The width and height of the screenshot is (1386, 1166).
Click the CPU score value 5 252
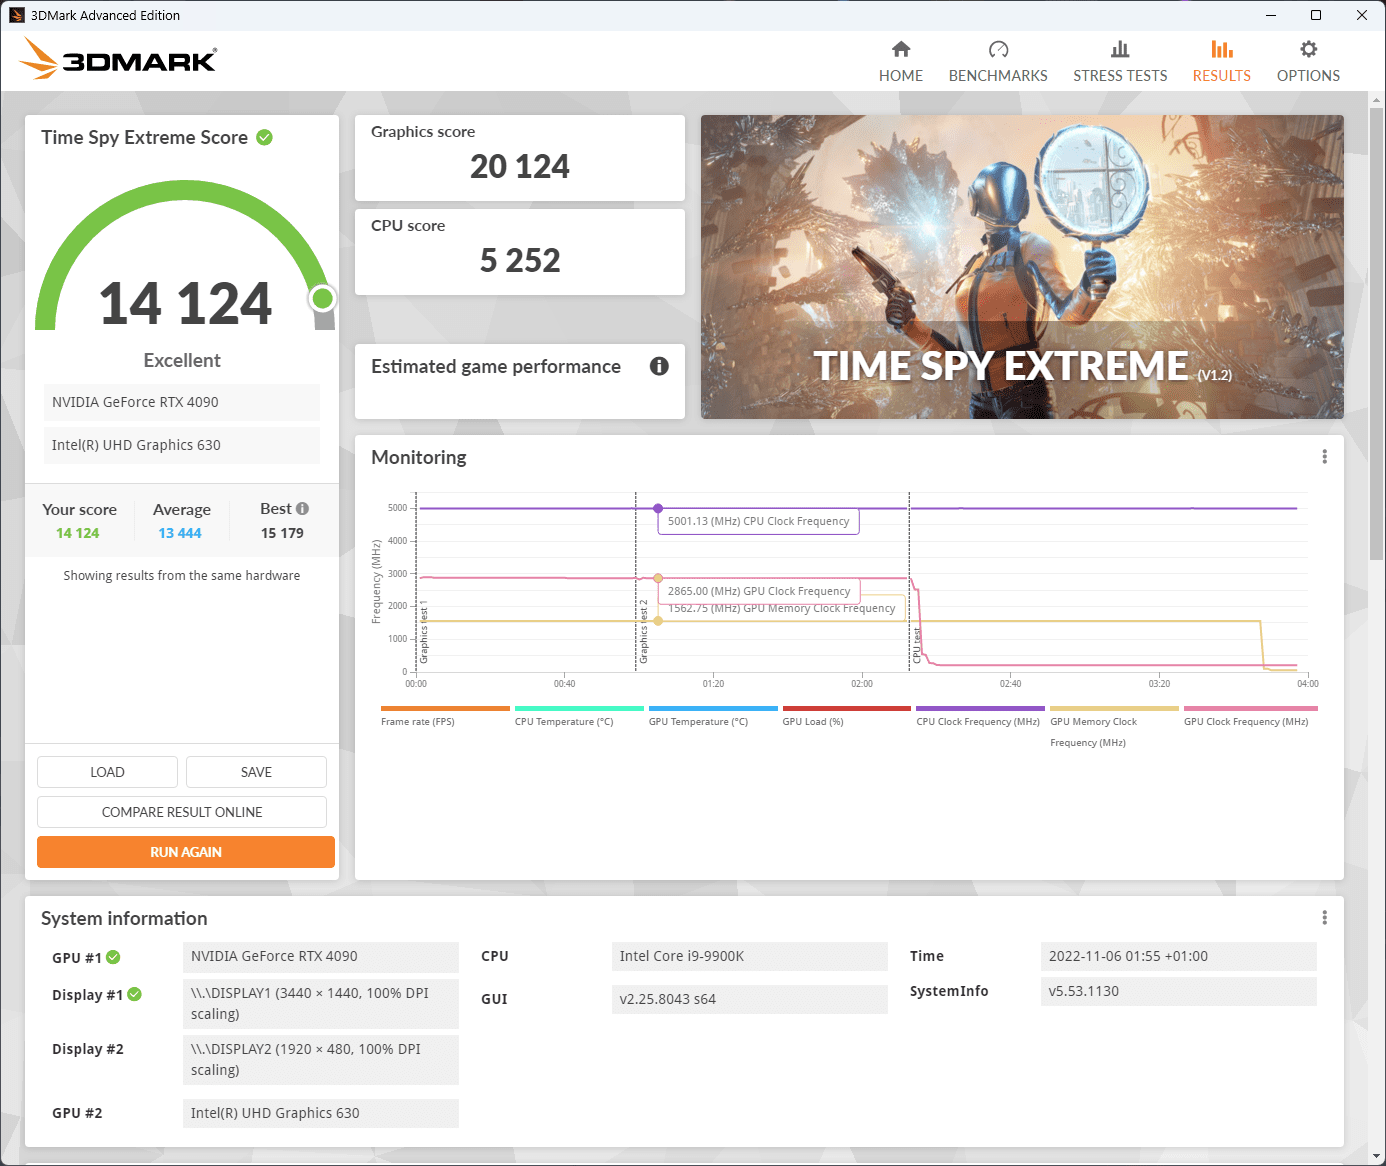520,260
